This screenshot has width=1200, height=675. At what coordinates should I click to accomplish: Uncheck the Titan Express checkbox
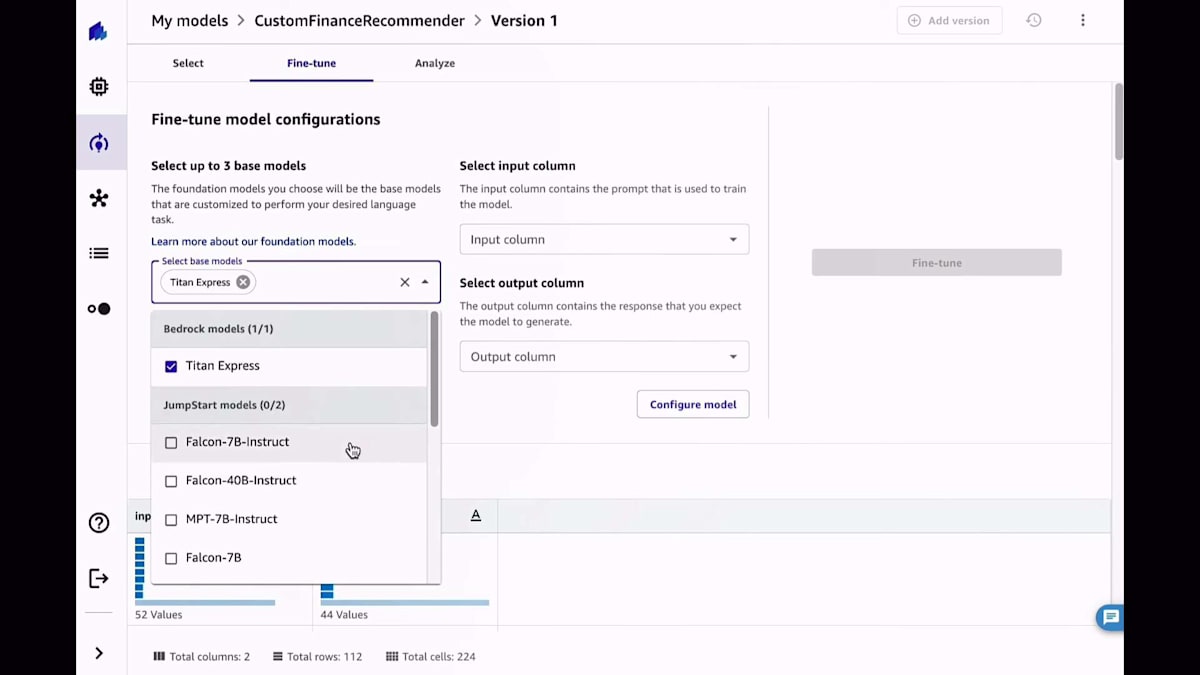pos(171,366)
